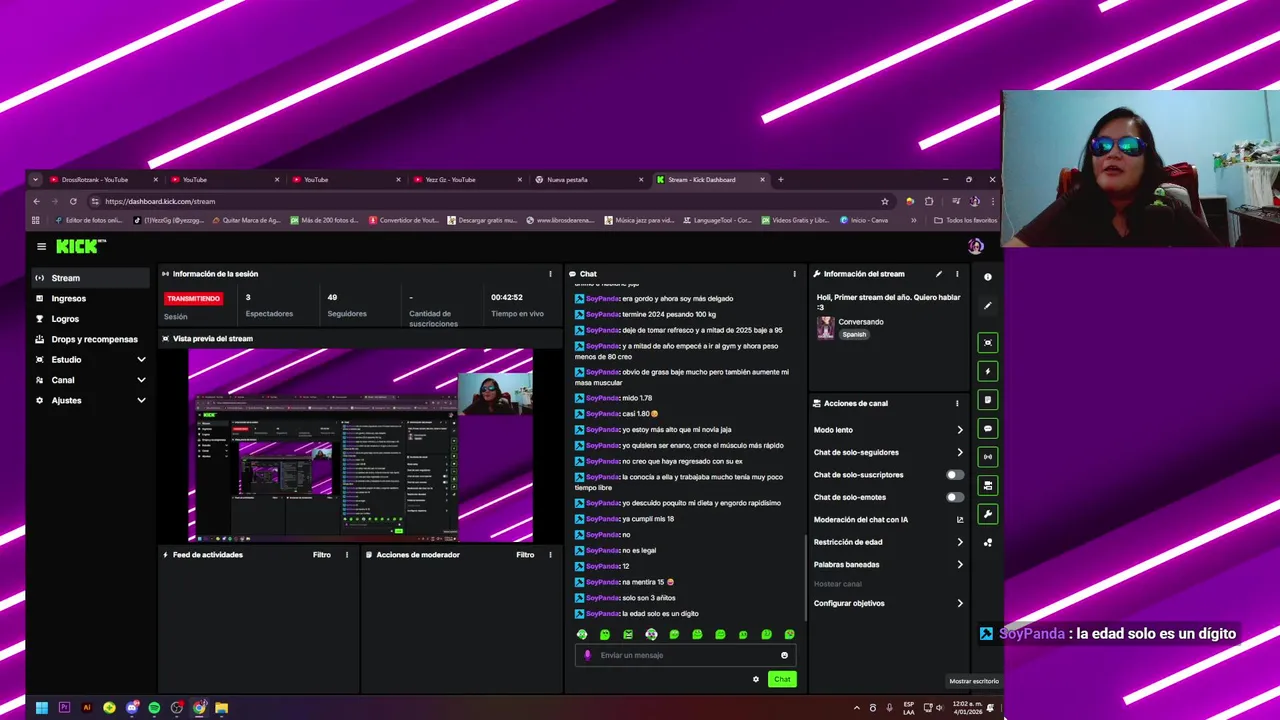Image resolution: width=1280 pixels, height=720 pixels.
Task: Open Palabras baneadas settings
Action: [889, 564]
